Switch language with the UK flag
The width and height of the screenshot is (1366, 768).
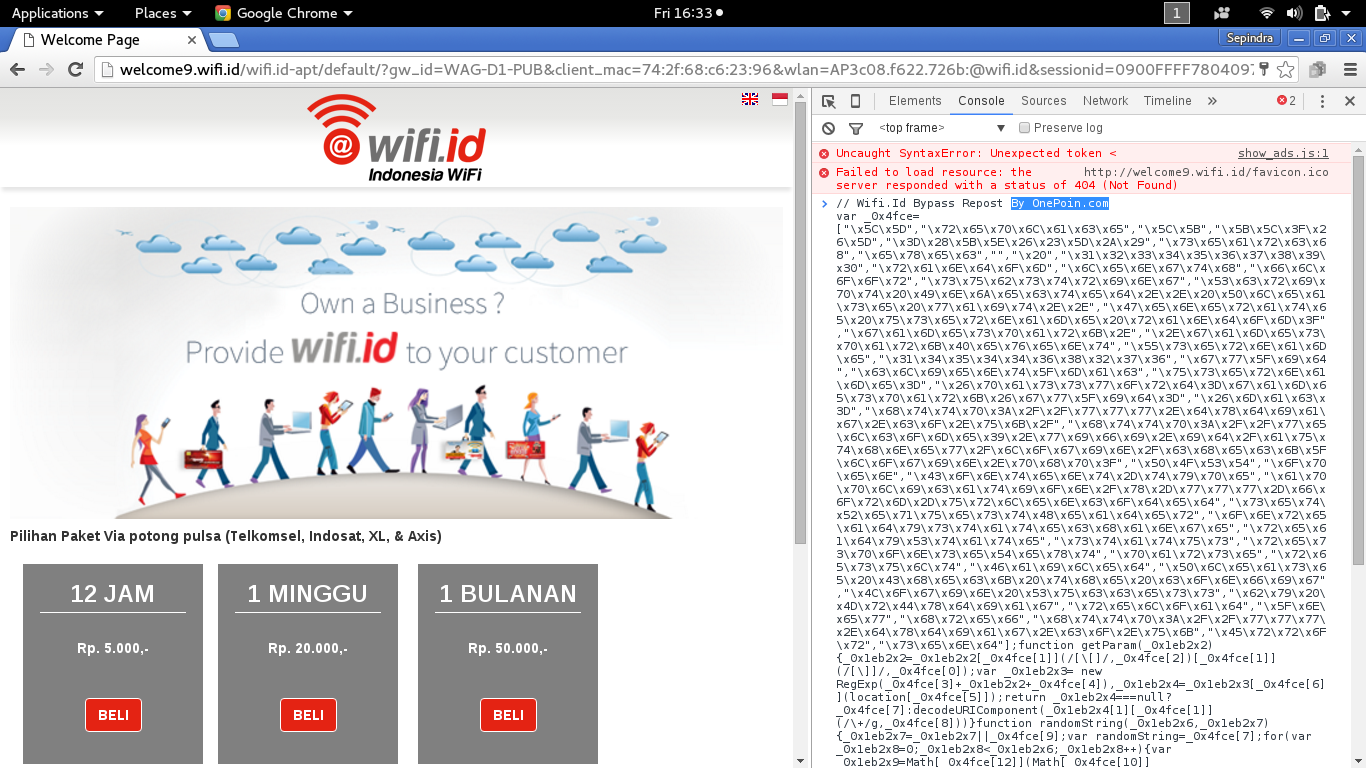[749, 99]
